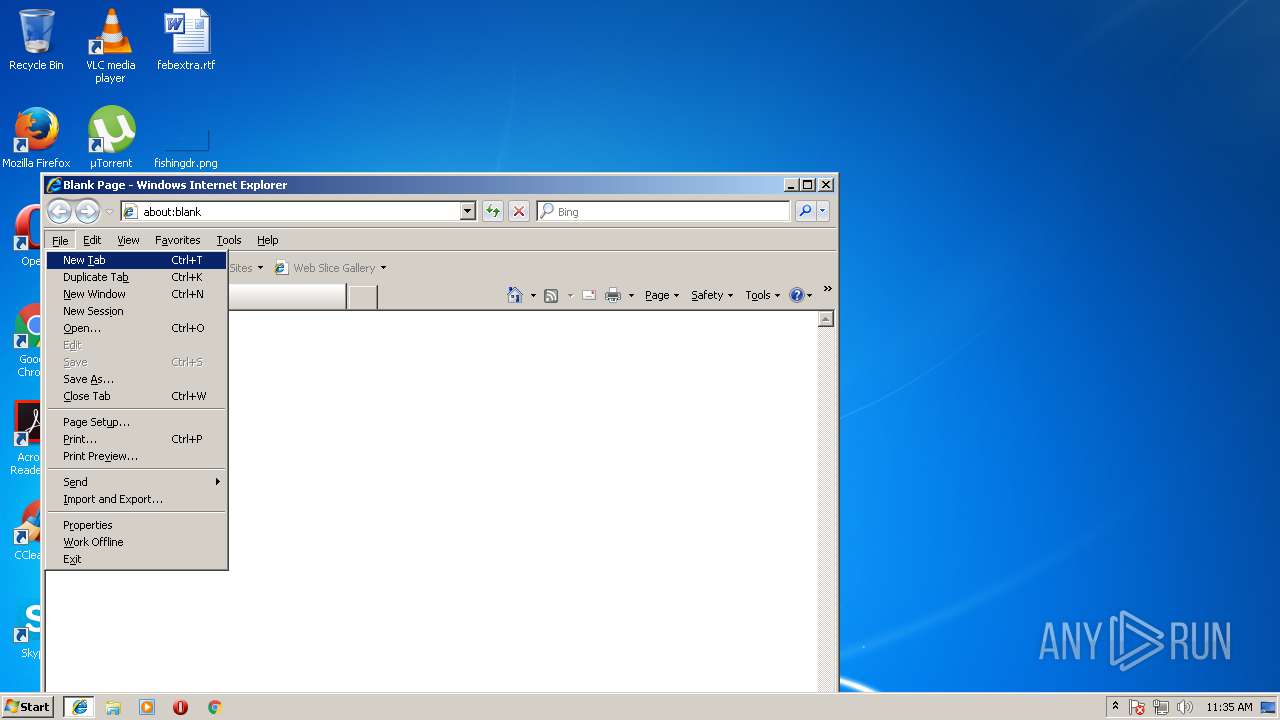Choose Duplicate Tab menu entry
Viewport: 1280px width, 720px height.
click(136, 277)
